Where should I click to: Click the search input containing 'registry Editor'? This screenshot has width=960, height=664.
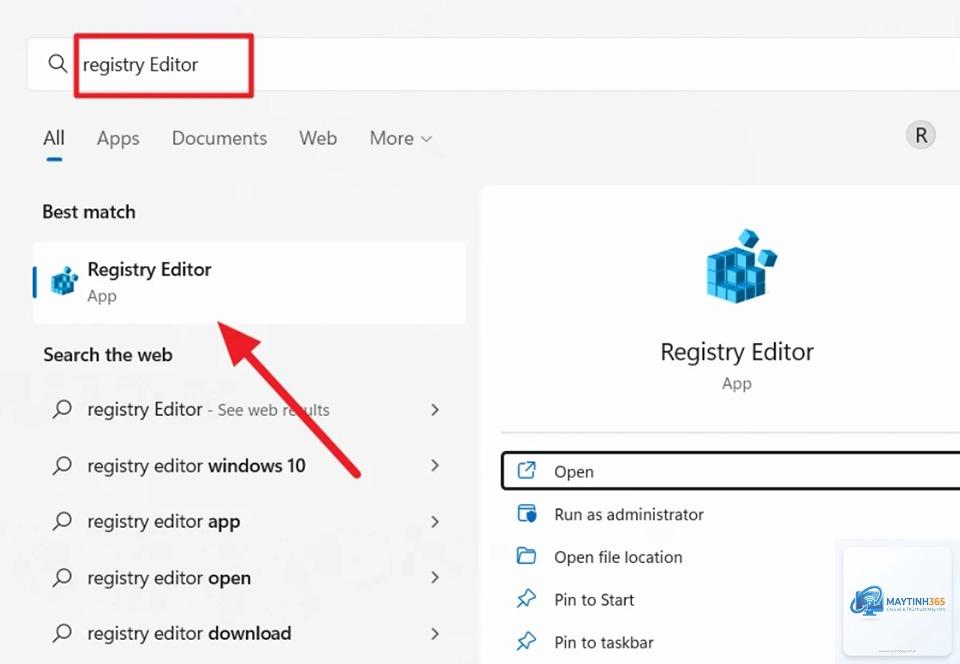[x=493, y=64]
